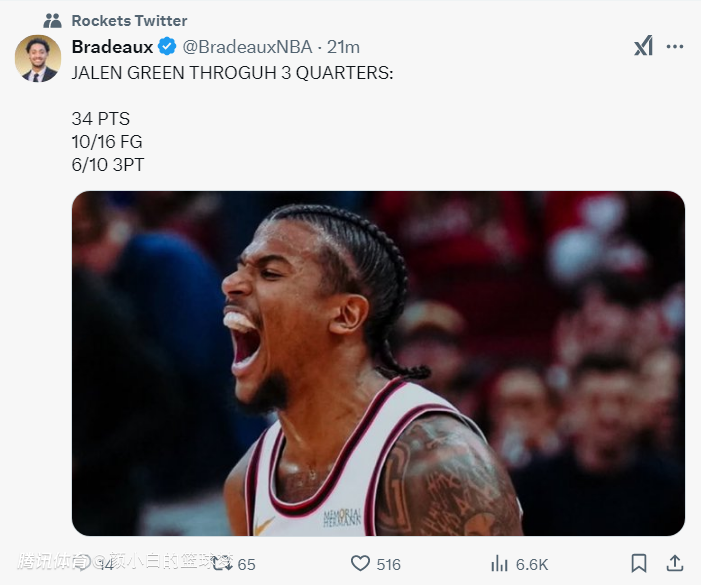701x585 pixels.
Task: Click the Rockets Twitter community people icon
Action: click(x=53, y=20)
